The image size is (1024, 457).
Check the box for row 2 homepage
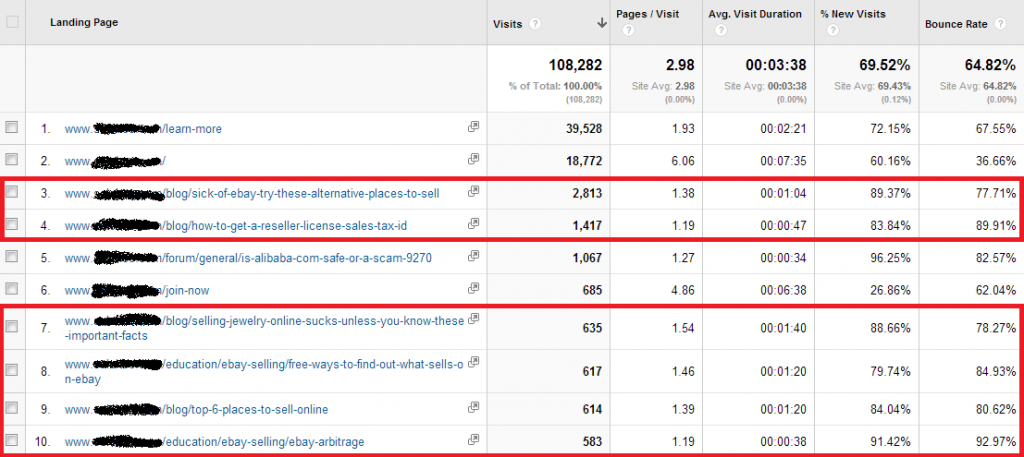12,159
